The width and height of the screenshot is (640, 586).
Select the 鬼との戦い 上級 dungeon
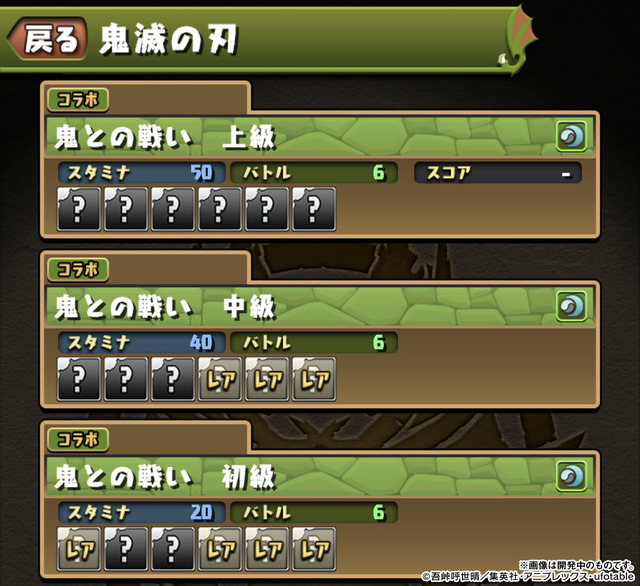(x=320, y=137)
